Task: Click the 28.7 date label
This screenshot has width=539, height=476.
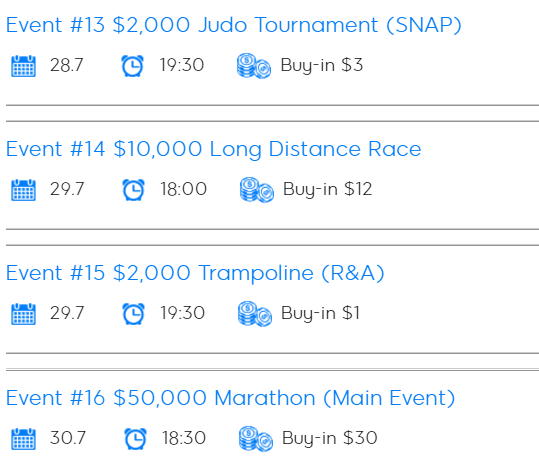Action: [x=67, y=65]
